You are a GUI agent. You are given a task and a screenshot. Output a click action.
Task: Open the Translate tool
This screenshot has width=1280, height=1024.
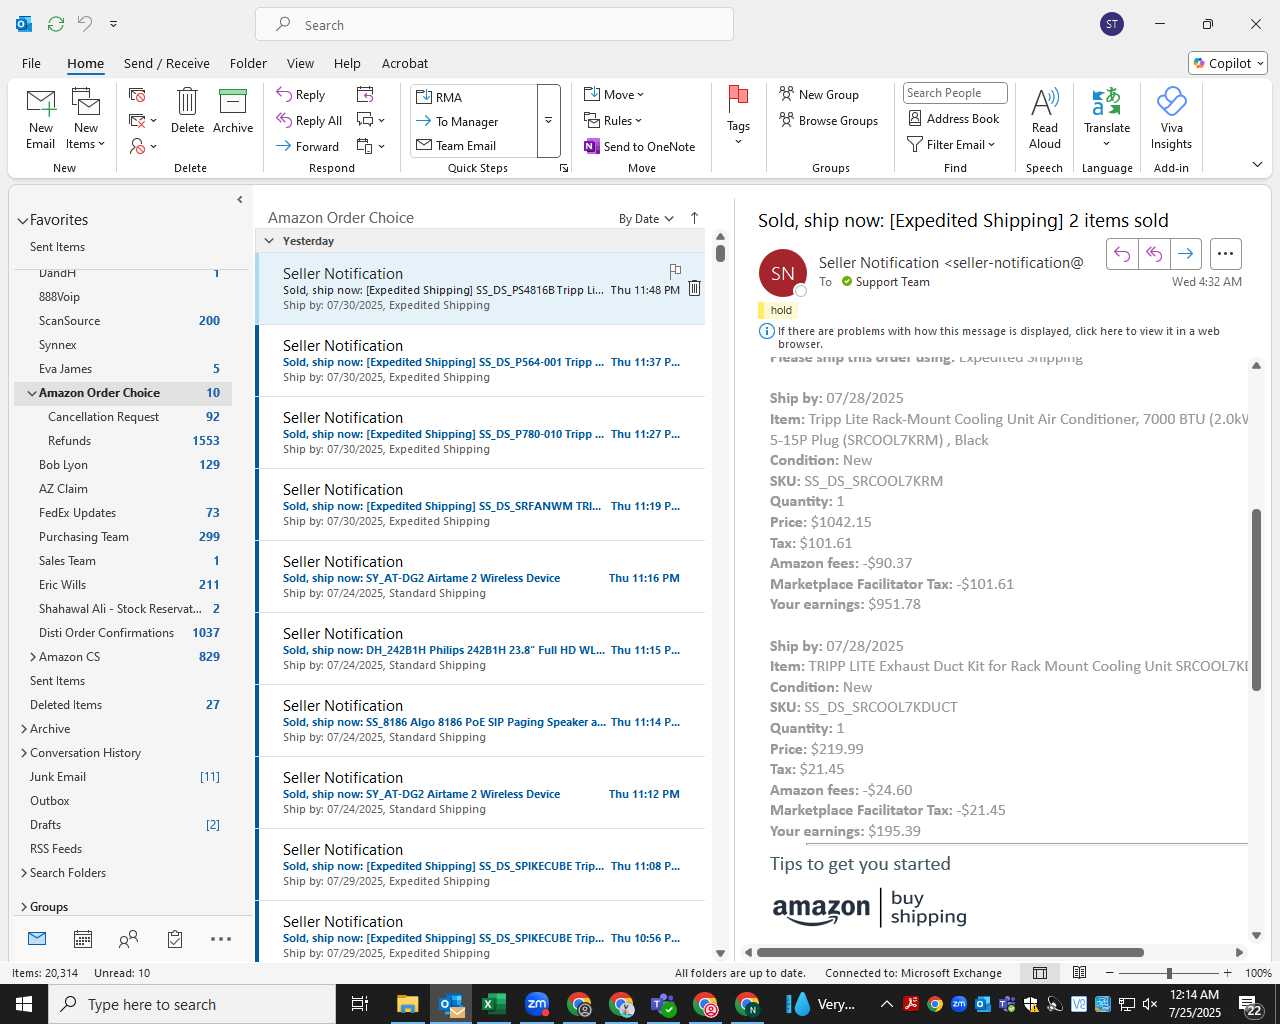click(x=1107, y=119)
